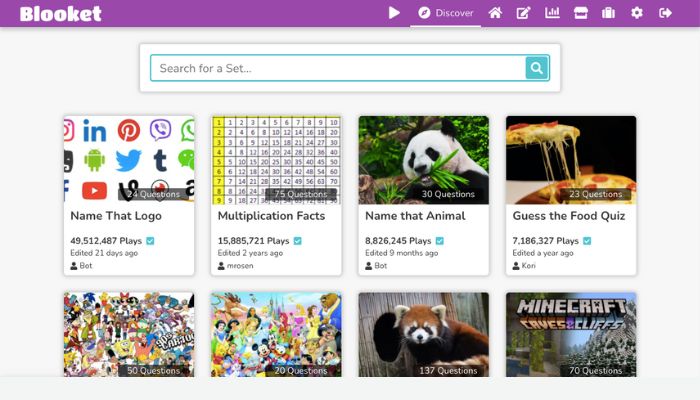
Task: Open the Multiplication Facts table thumbnail
Action: click(276, 160)
